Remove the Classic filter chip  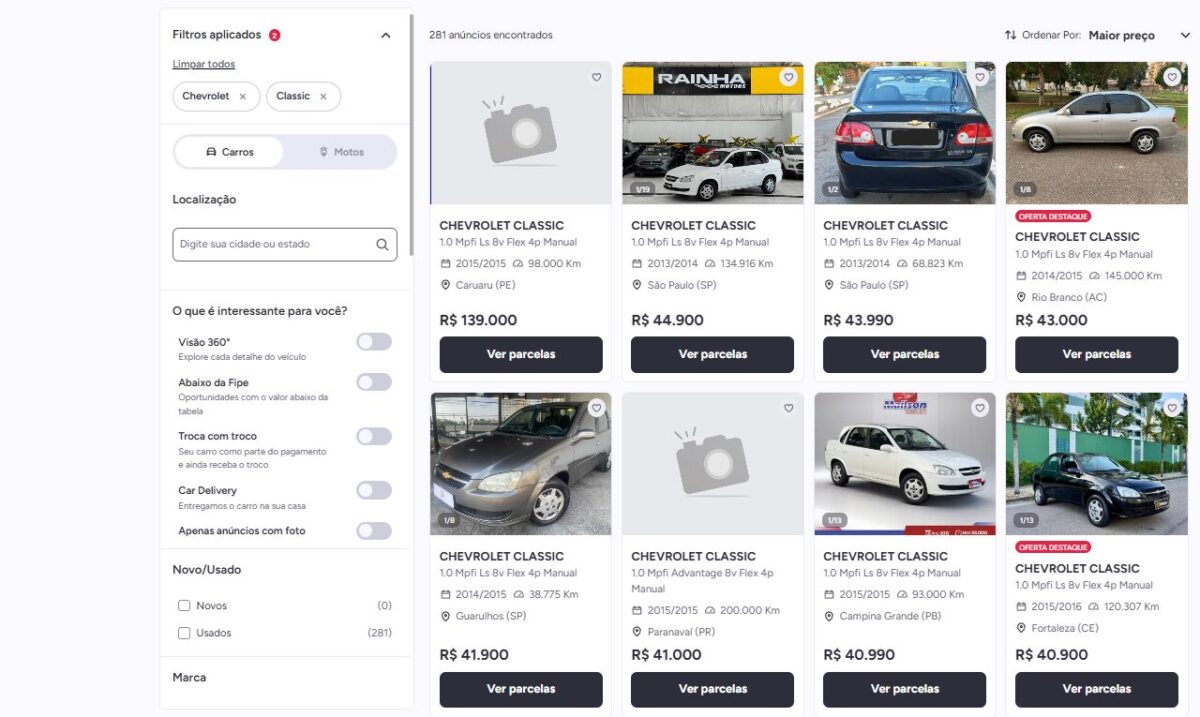click(323, 97)
